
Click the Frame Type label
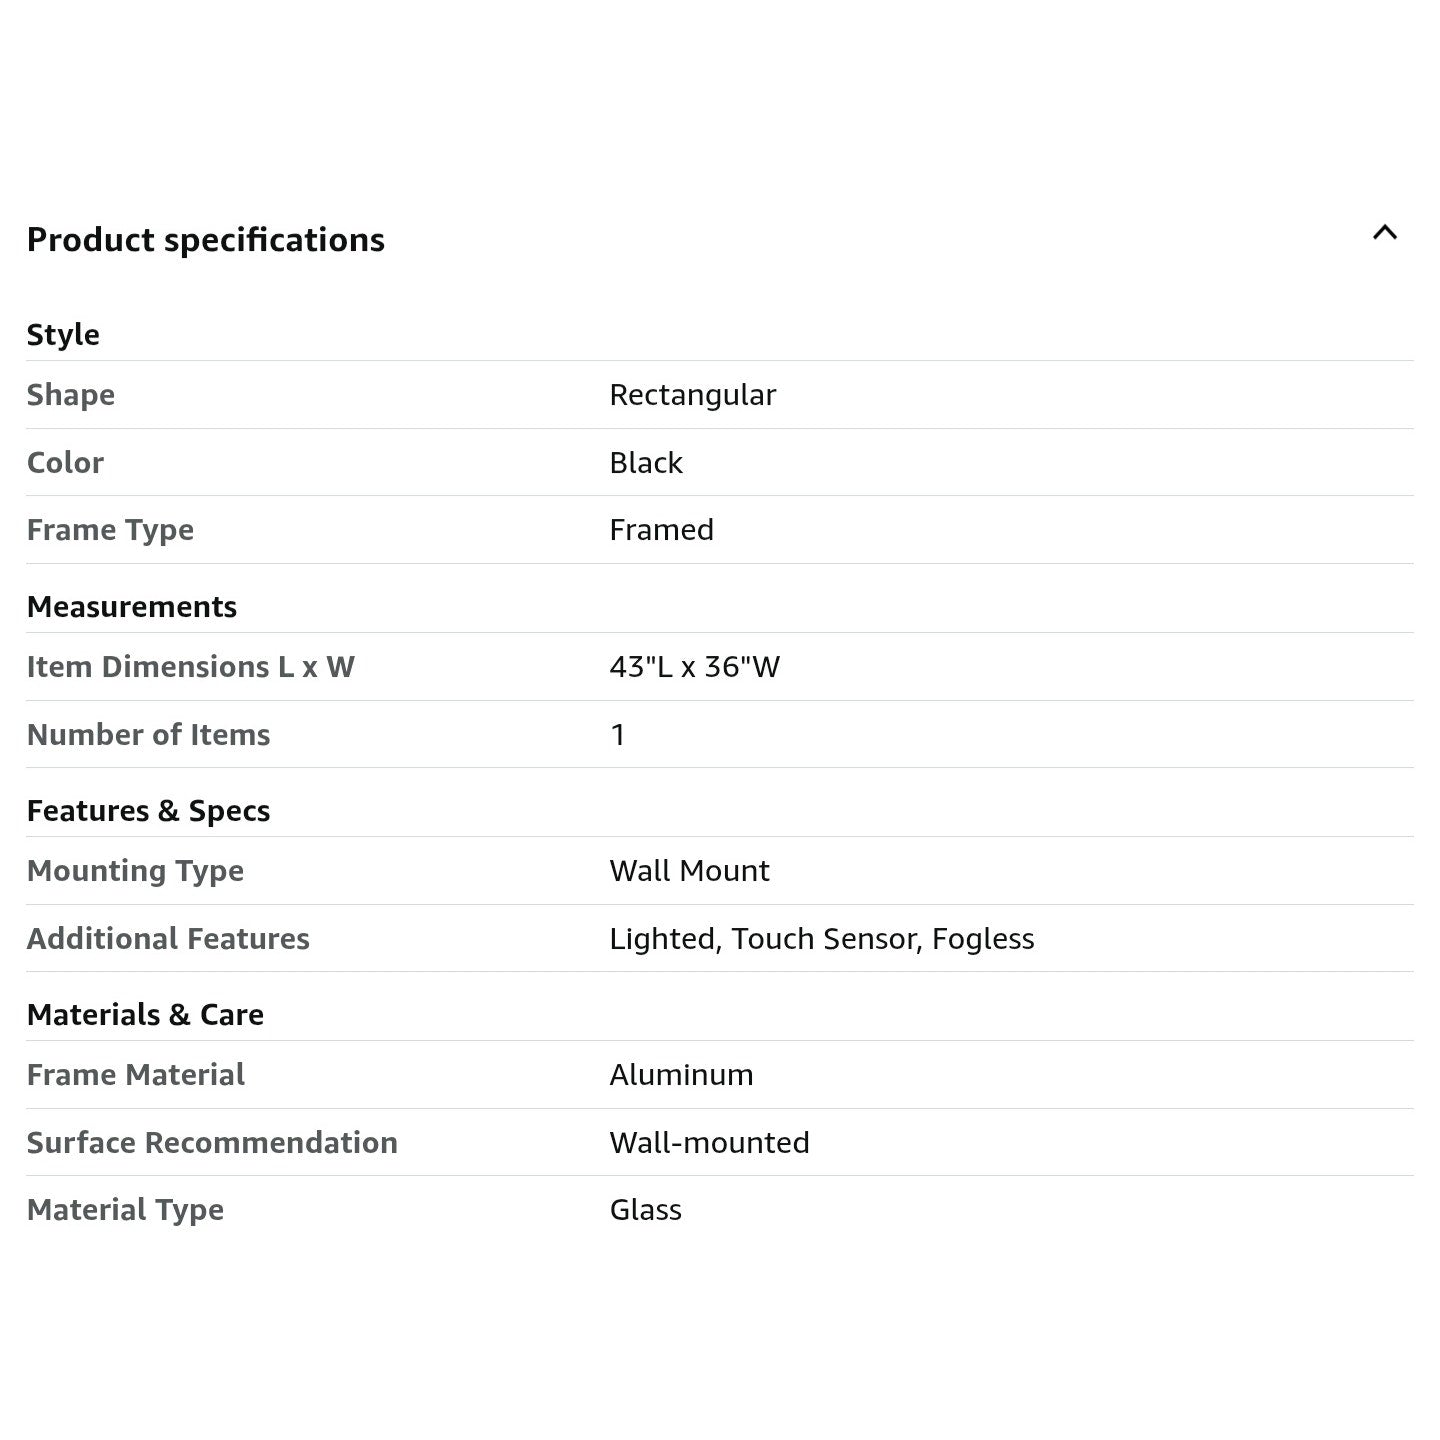(110, 530)
